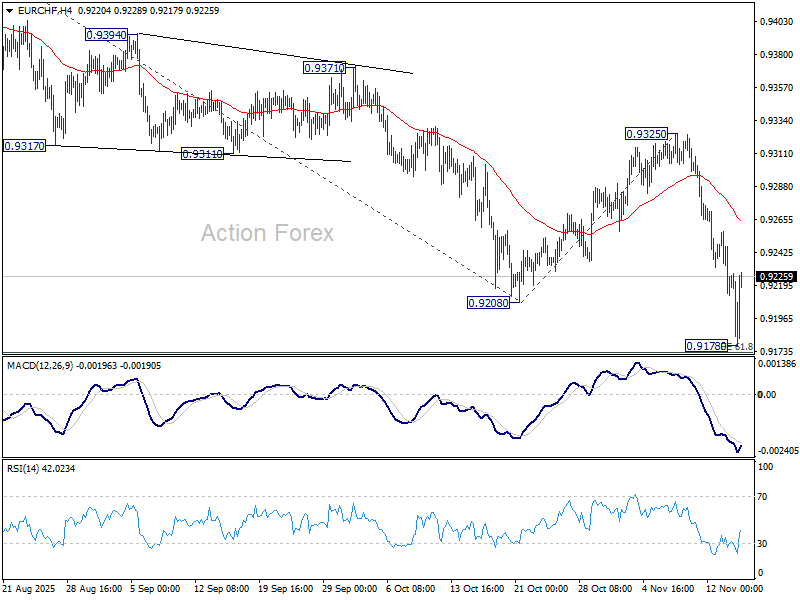800x600 pixels.
Task: Click the 0.93710 swing high label
Action: (x=324, y=68)
